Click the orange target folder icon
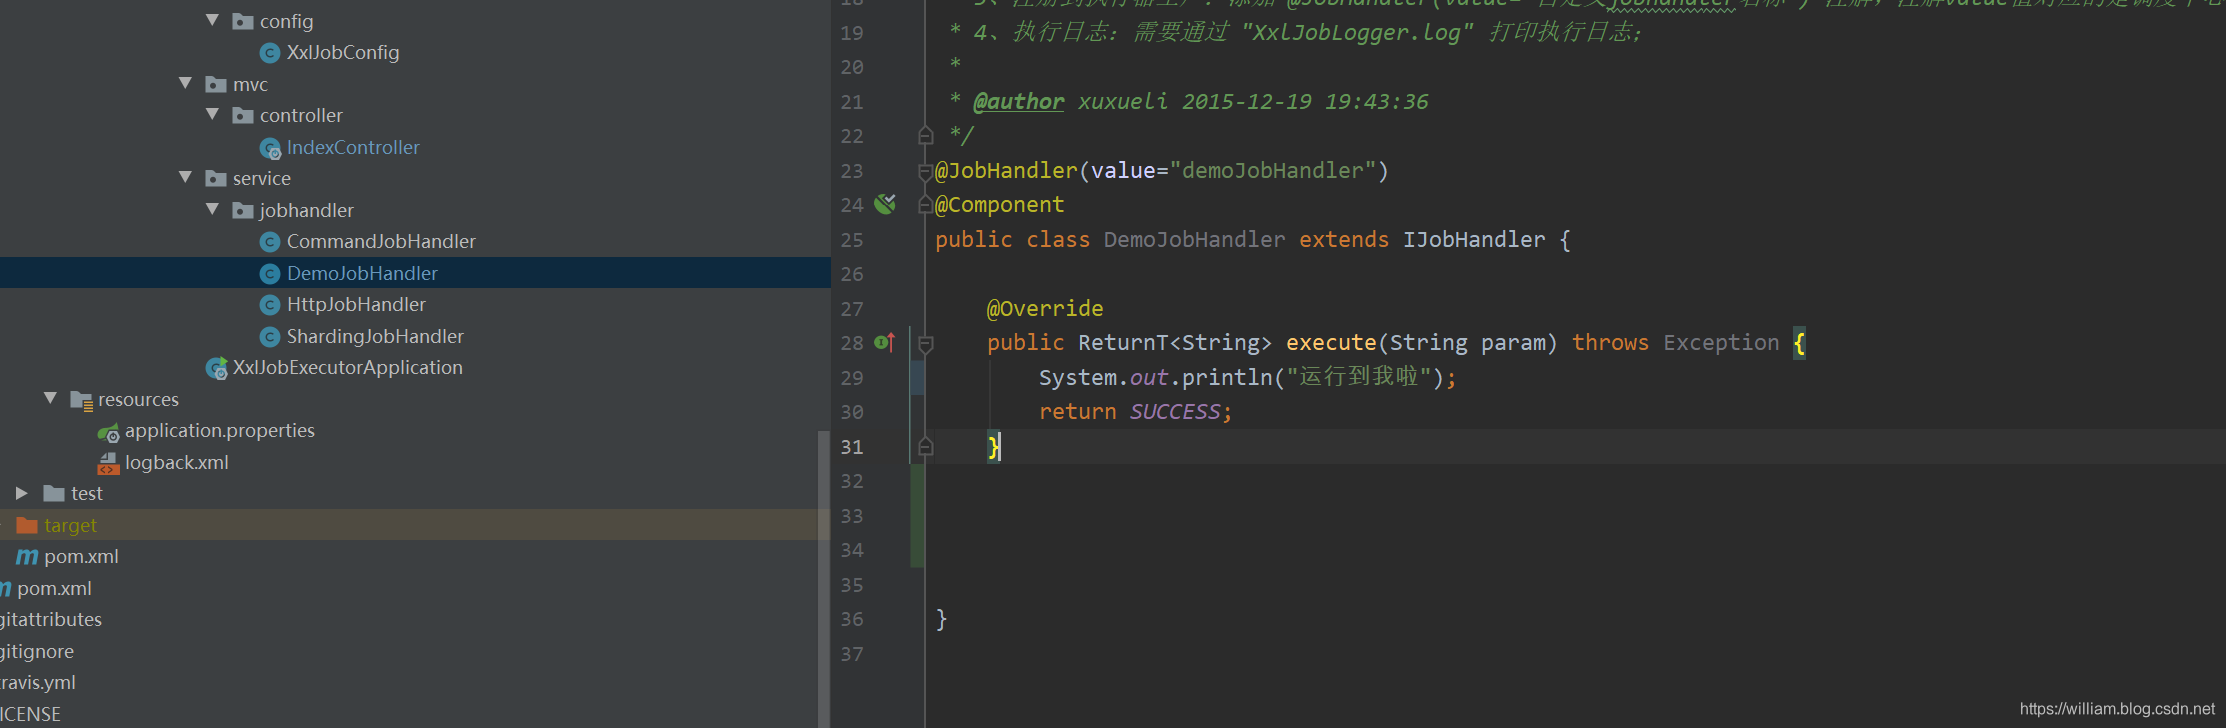Image resolution: width=2226 pixels, height=728 pixels. tap(27, 525)
